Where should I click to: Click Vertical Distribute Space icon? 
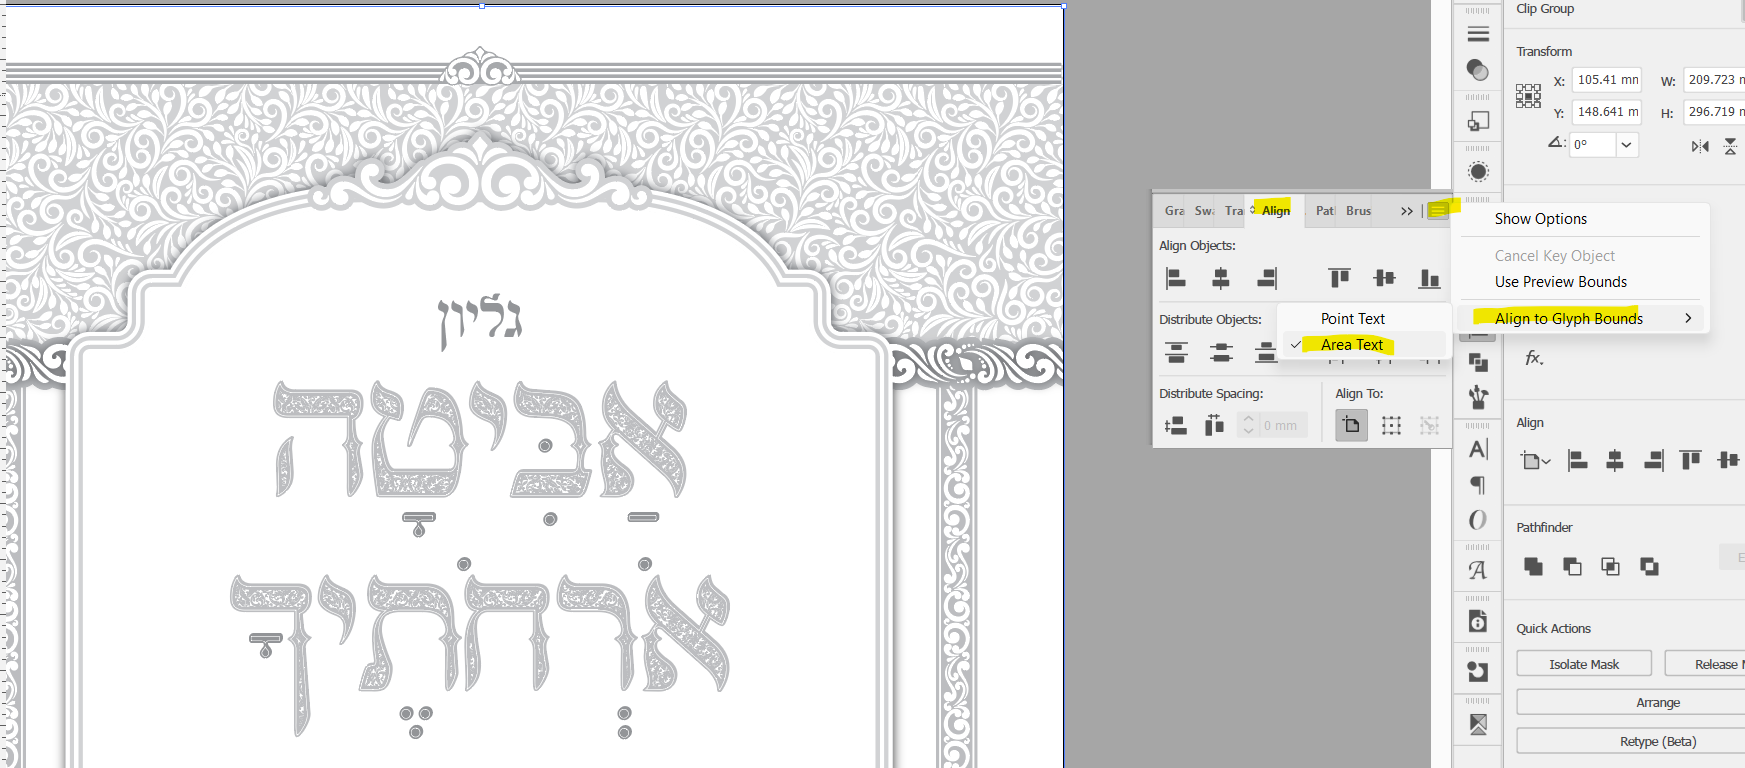(1176, 426)
